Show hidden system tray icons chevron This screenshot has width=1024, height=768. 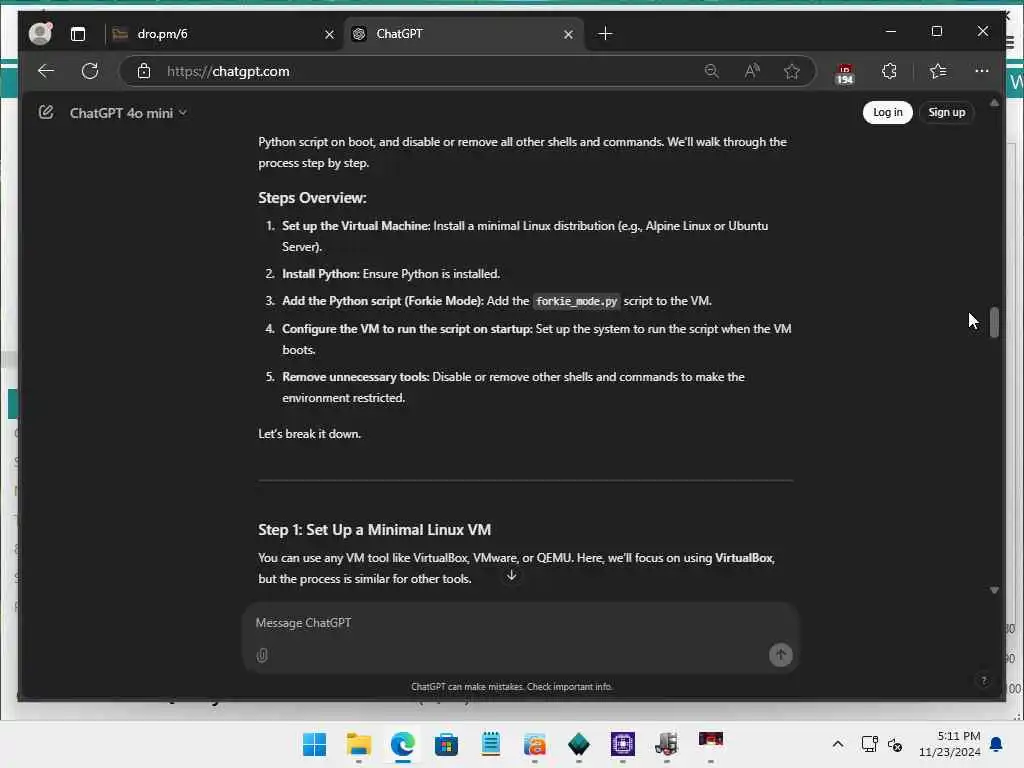tap(838, 744)
